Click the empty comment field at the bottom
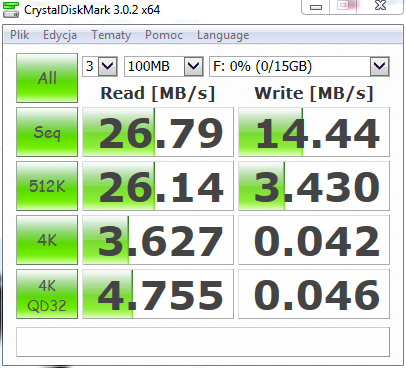The width and height of the screenshot is (406, 368). tap(203, 342)
